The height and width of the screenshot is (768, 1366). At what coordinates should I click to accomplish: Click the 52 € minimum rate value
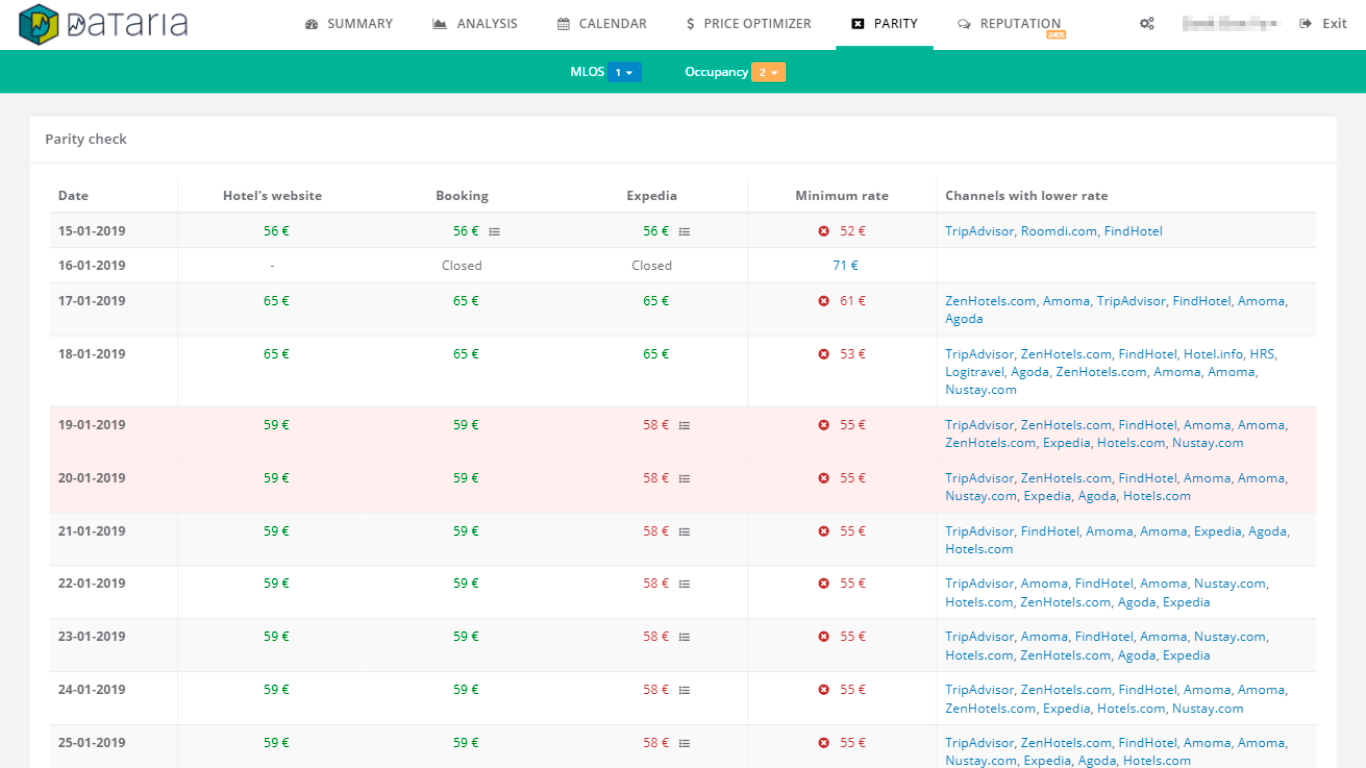click(853, 231)
